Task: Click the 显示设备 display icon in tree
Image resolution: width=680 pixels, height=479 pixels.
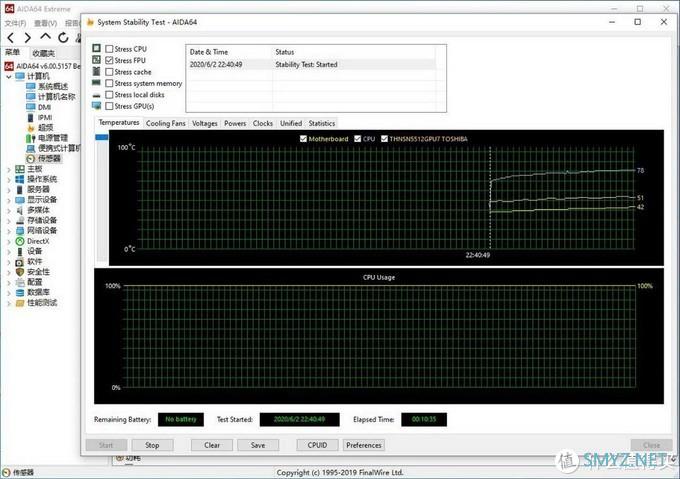Action: (x=20, y=200)
